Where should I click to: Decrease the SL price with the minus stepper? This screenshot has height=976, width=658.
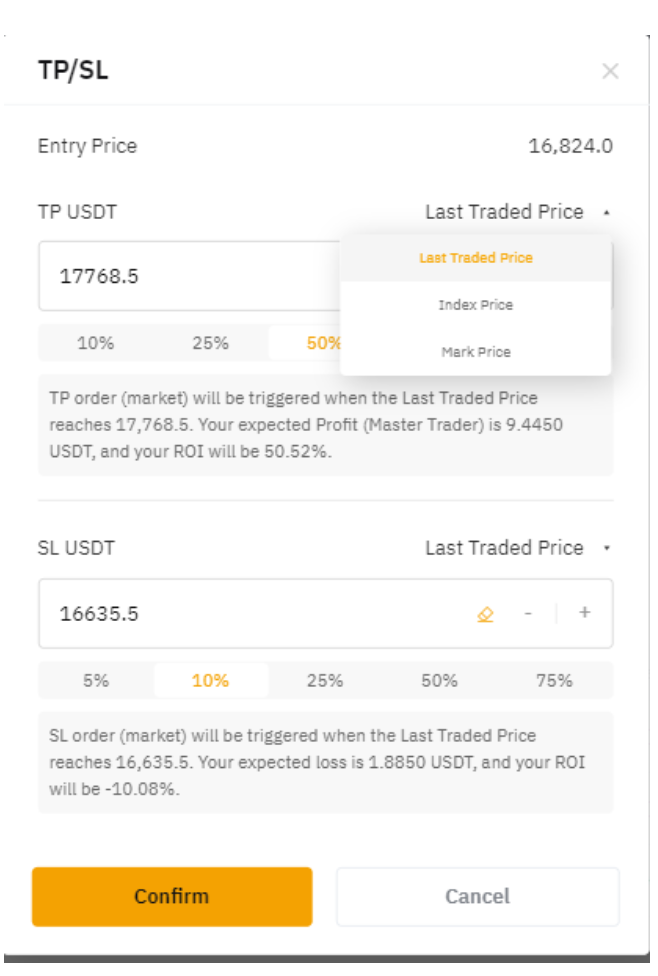tap(528, 613)
